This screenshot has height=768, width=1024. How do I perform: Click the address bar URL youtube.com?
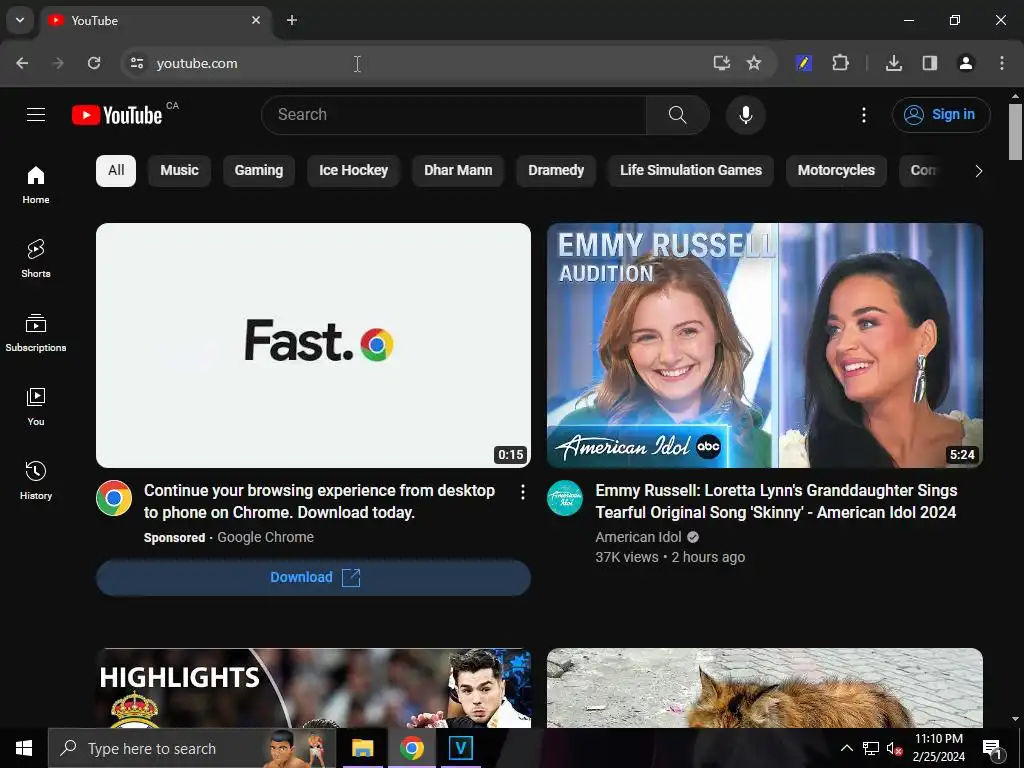point(197,63)
